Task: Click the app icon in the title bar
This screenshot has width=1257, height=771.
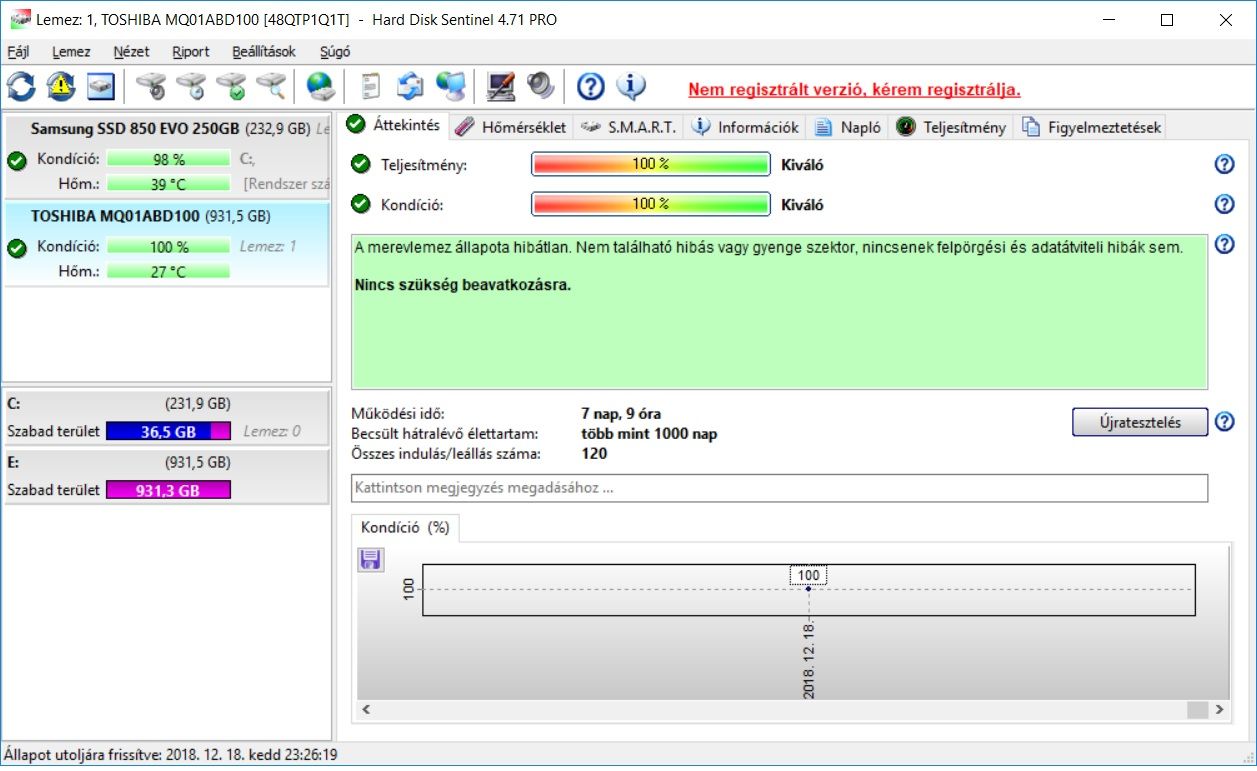Action: pos(18,20)
